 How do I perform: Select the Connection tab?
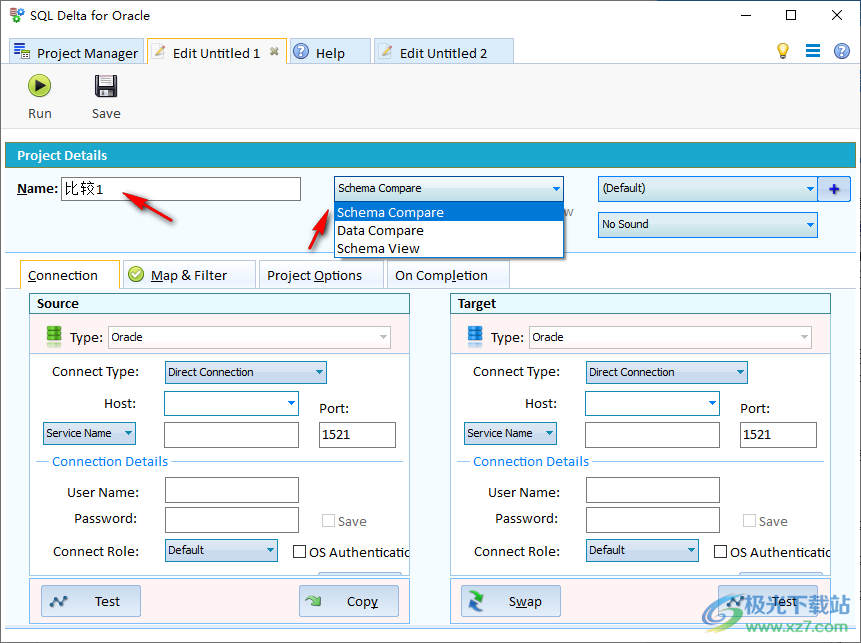pos(70,275)
